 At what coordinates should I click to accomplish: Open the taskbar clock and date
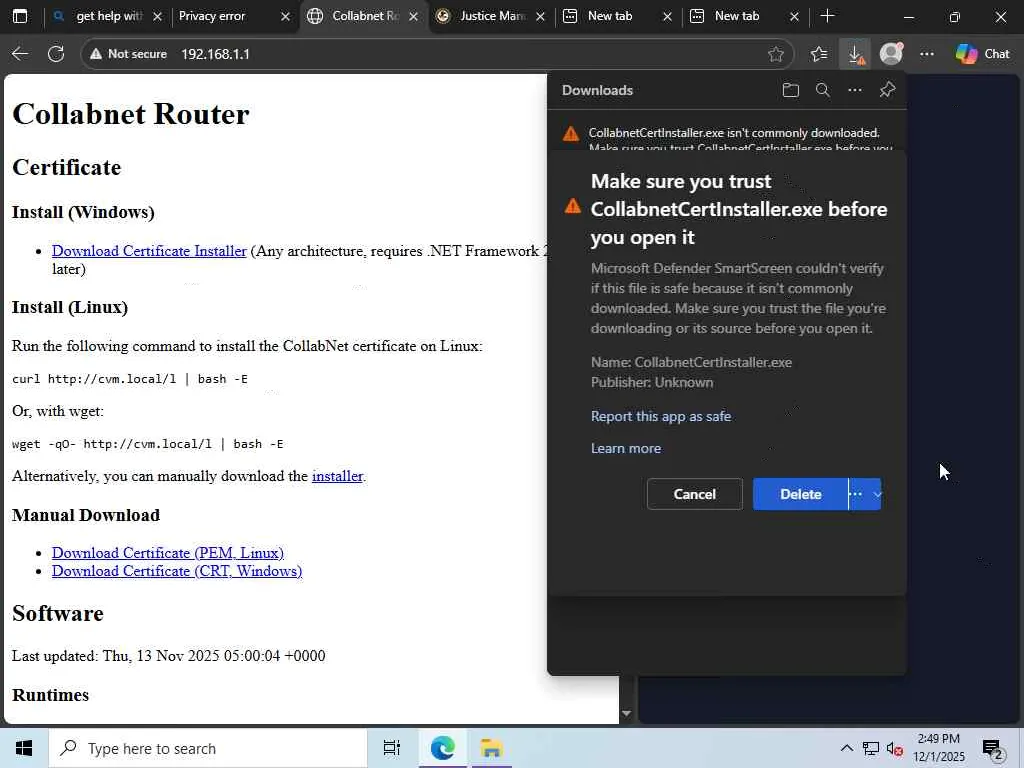pos(938,748)
